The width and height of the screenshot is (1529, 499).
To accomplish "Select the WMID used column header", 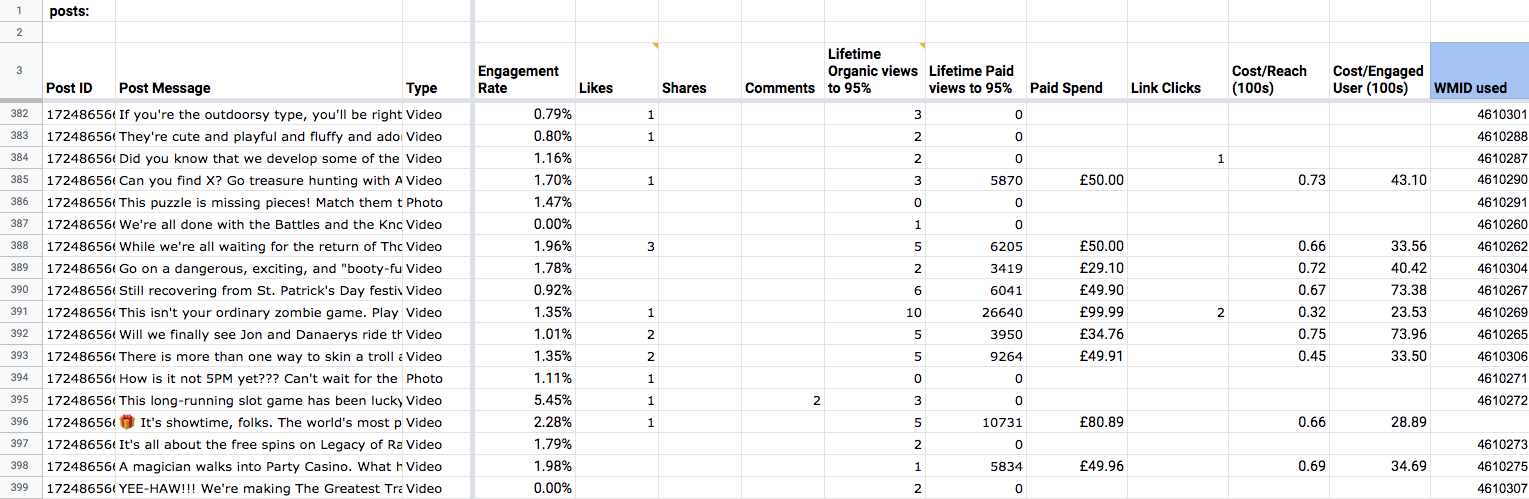I will [1479, 71].
